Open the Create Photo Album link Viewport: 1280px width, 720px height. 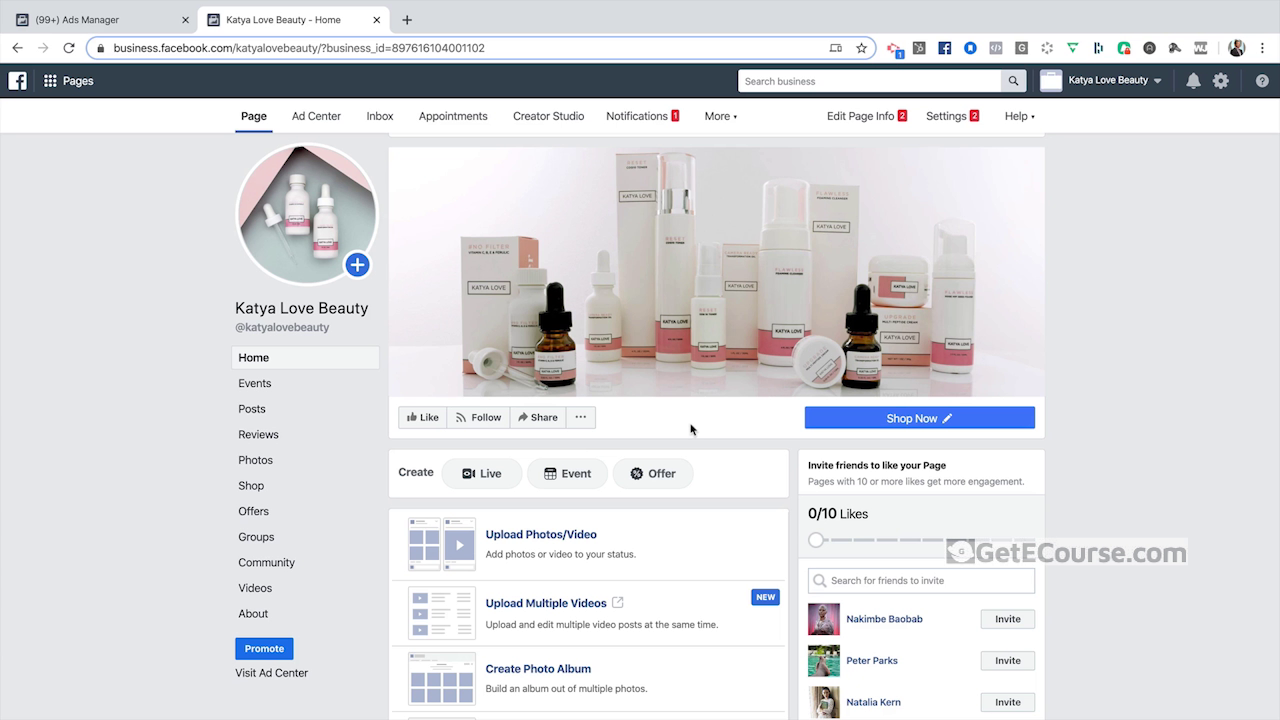538,669
